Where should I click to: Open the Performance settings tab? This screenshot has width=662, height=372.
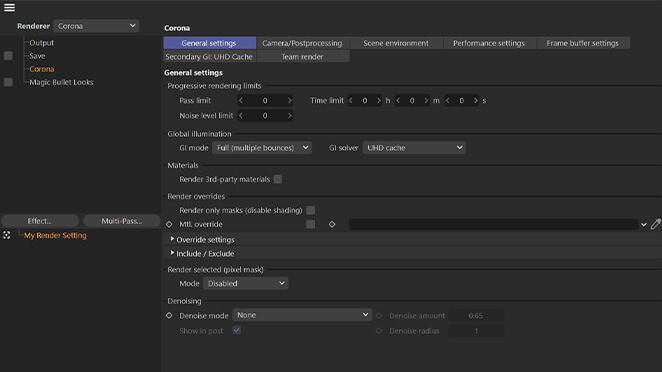coord(489,43)
